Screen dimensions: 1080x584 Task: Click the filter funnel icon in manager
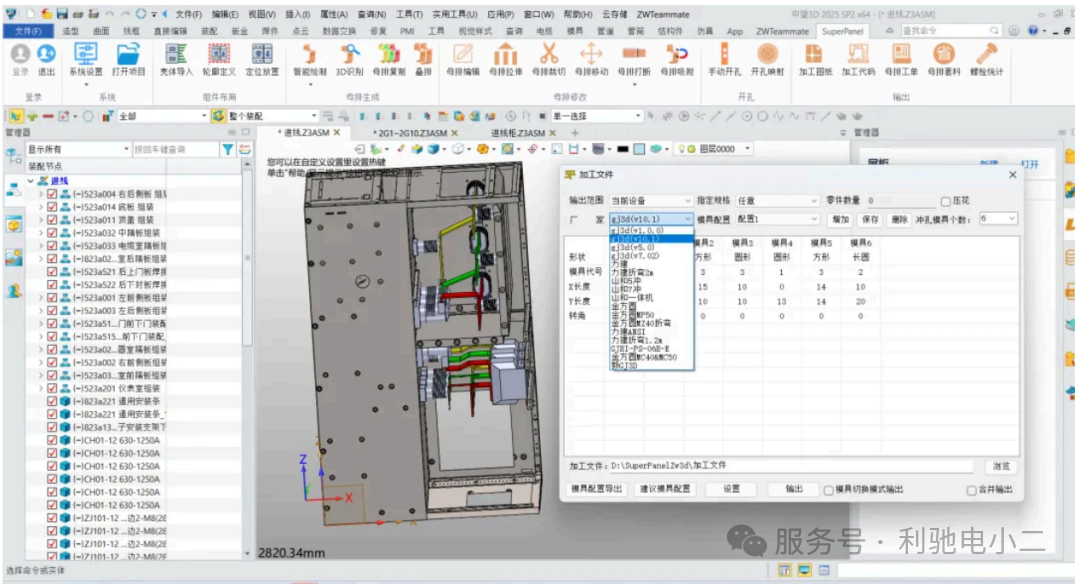pyautogui.click(x=227, y=149)
